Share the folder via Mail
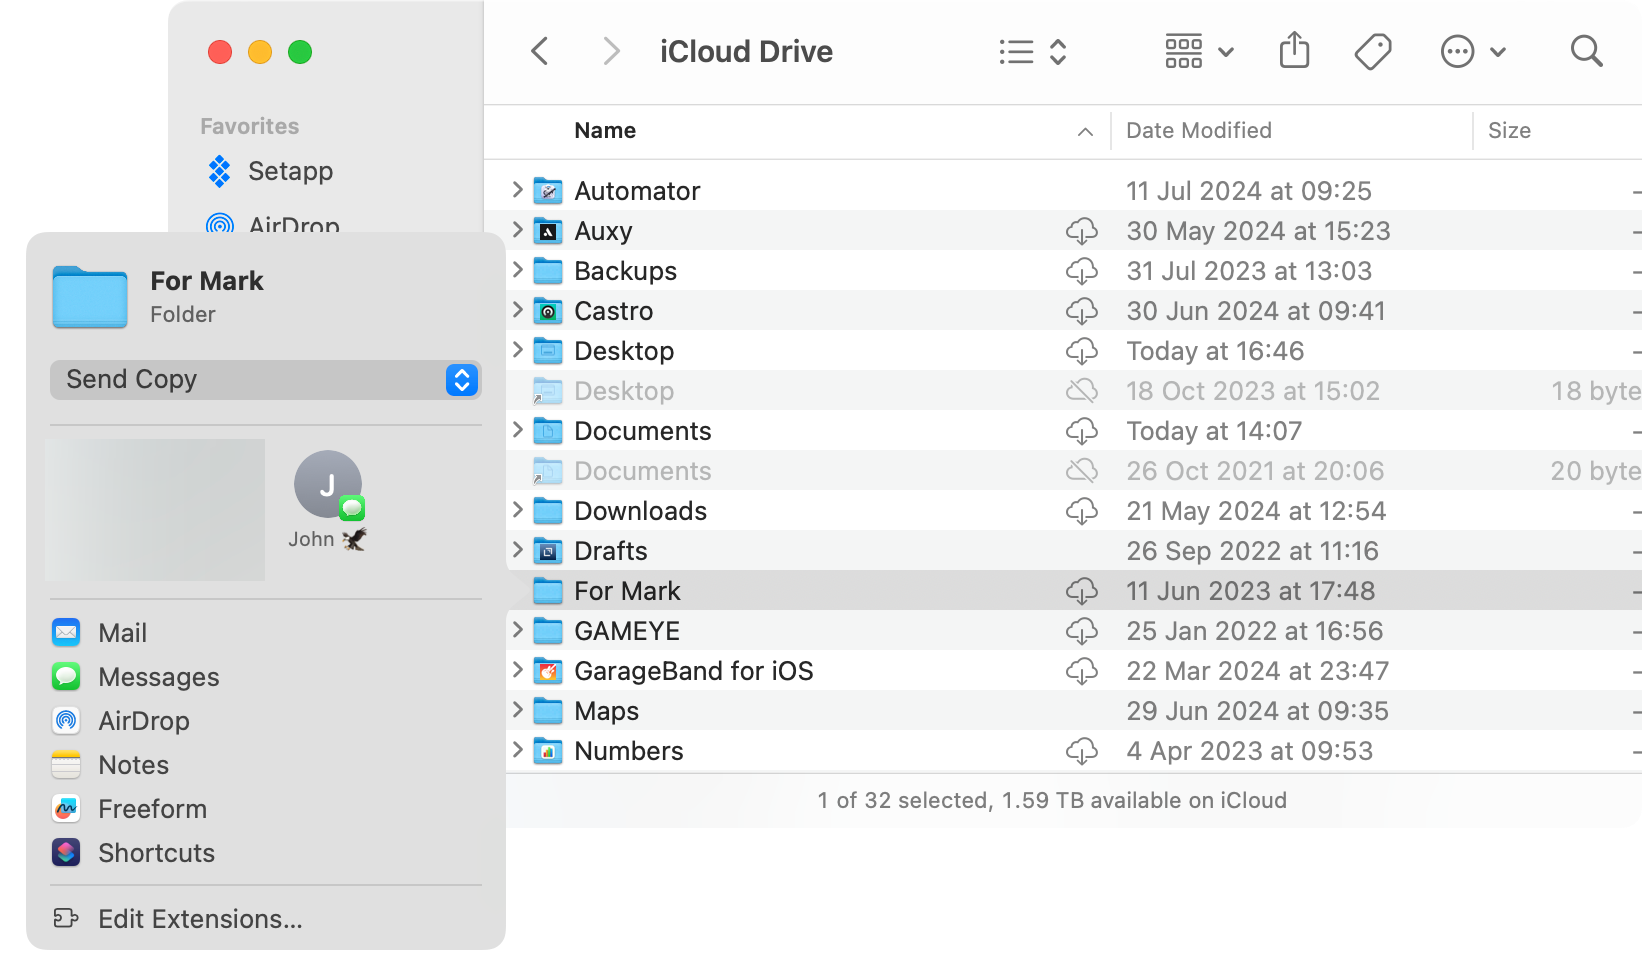The height and width of the screenshot is (976, 1642). [122, 632]
